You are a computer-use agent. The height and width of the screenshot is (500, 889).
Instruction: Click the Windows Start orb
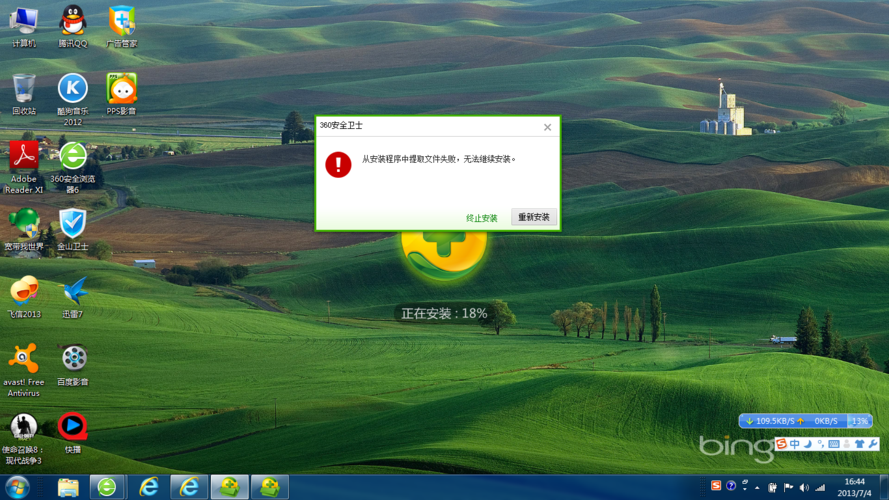(18, 487)
